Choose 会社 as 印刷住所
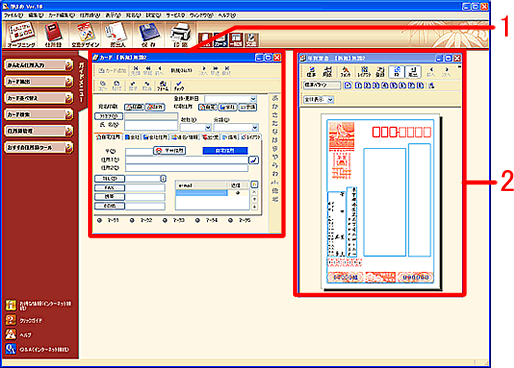The image size is (514, 368). pos(227,107)
